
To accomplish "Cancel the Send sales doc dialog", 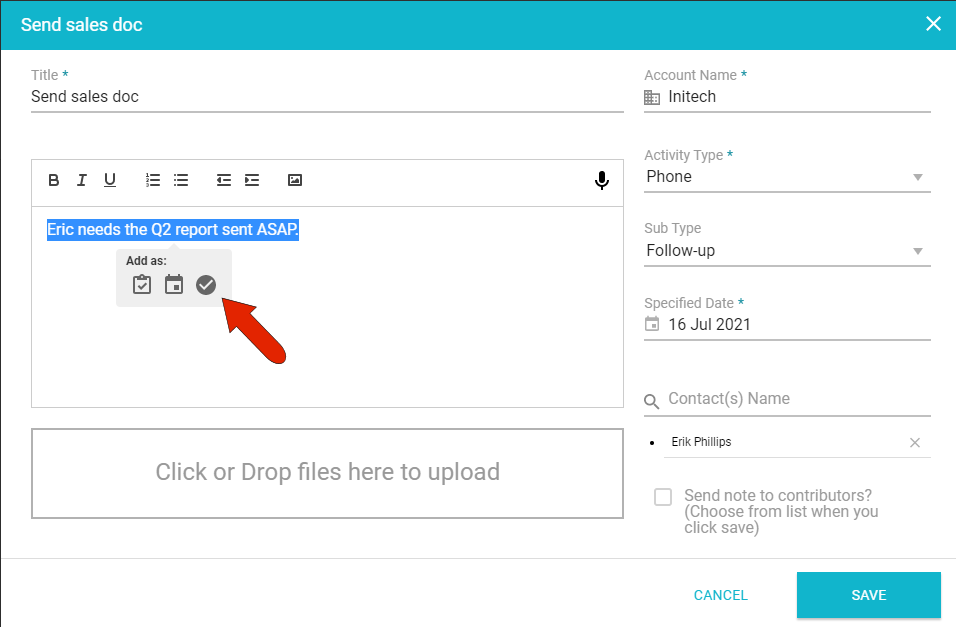I will pyautogui.click(x=720, y=595).
